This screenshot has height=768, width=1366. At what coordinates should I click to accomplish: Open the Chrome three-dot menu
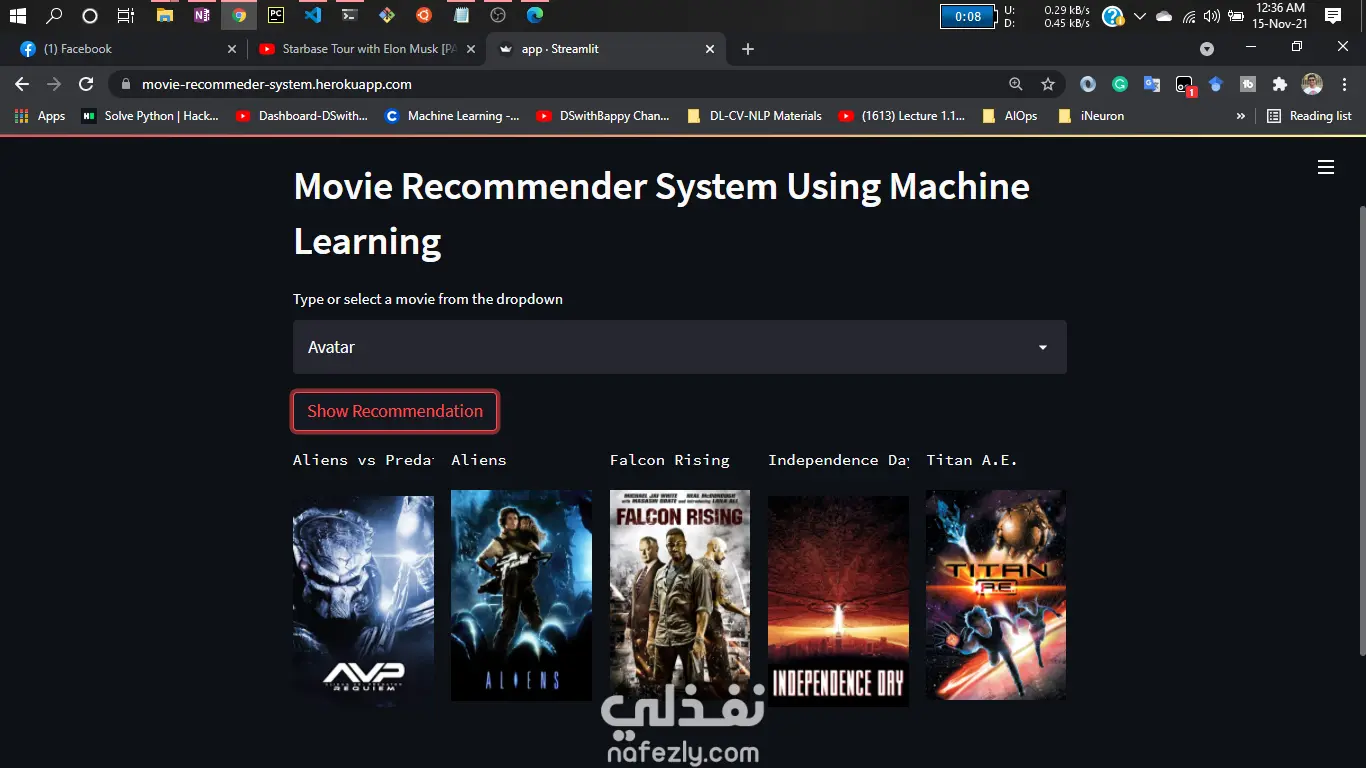point(1344,84)
